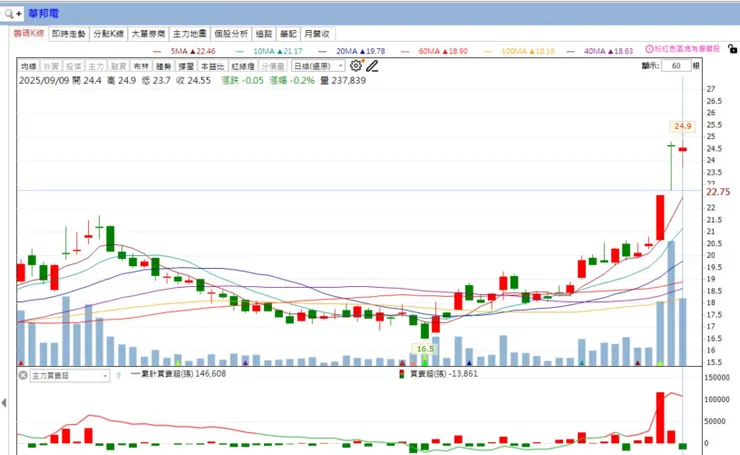The width and height of the screenshot is (740, 455).
Task: Switch to 大單券商 tab
Action: click(x=148, y=34)
